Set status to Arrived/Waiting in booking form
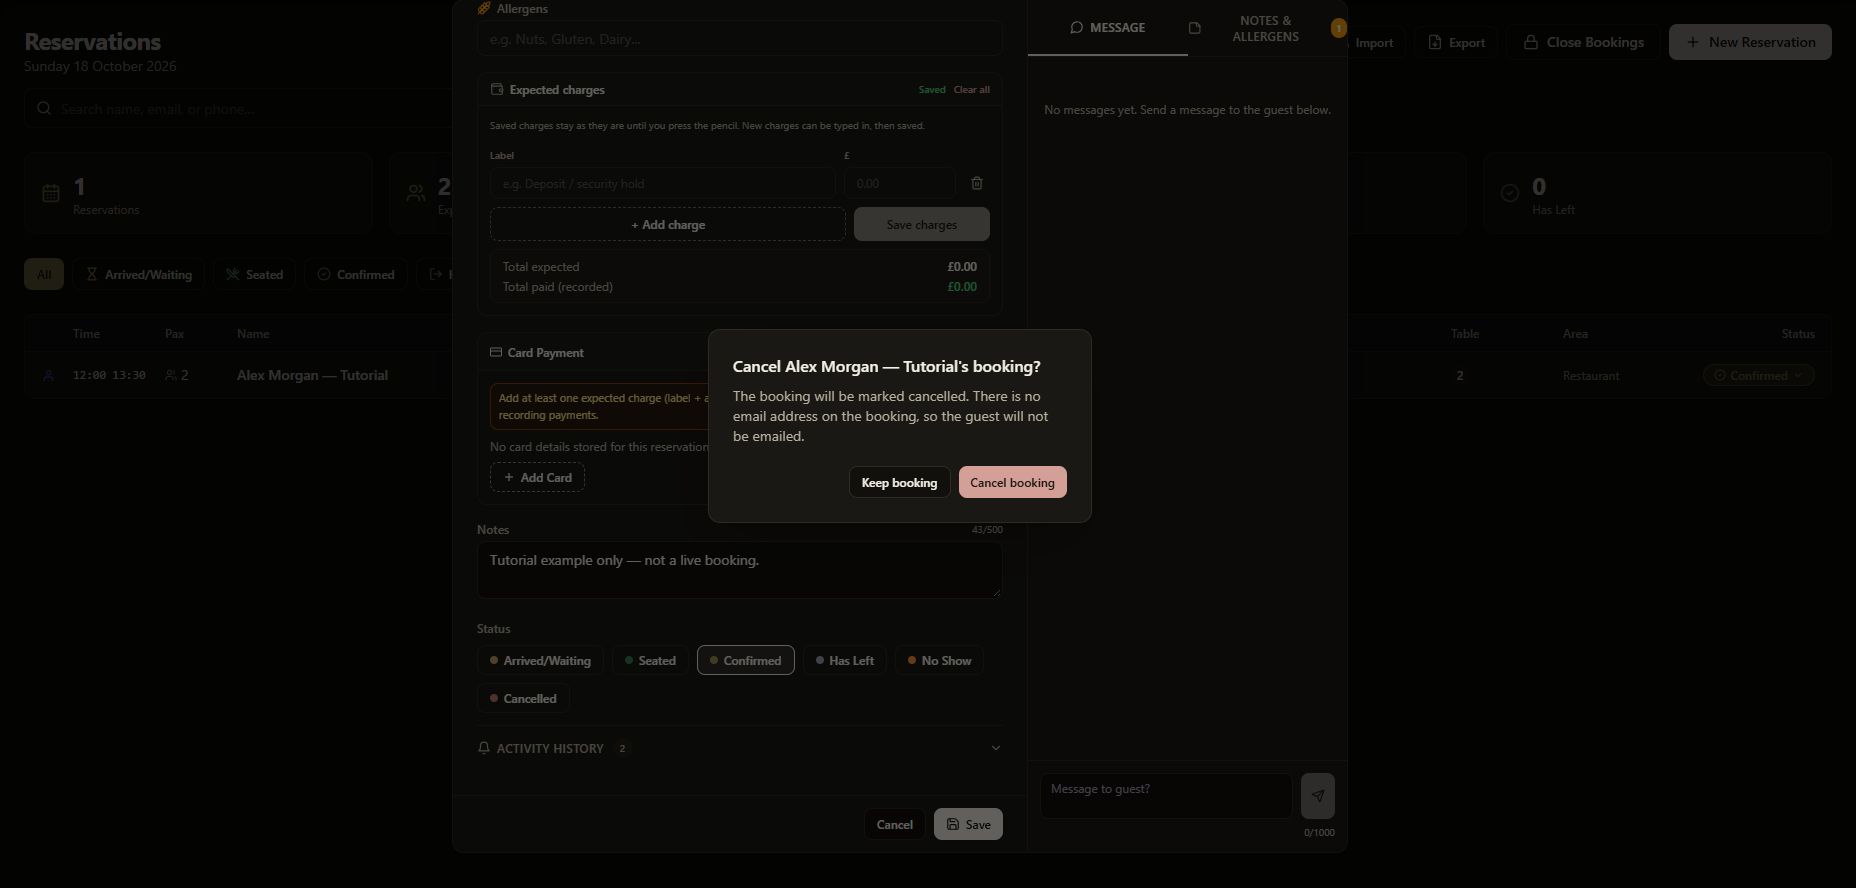 (x=540, y=660)
